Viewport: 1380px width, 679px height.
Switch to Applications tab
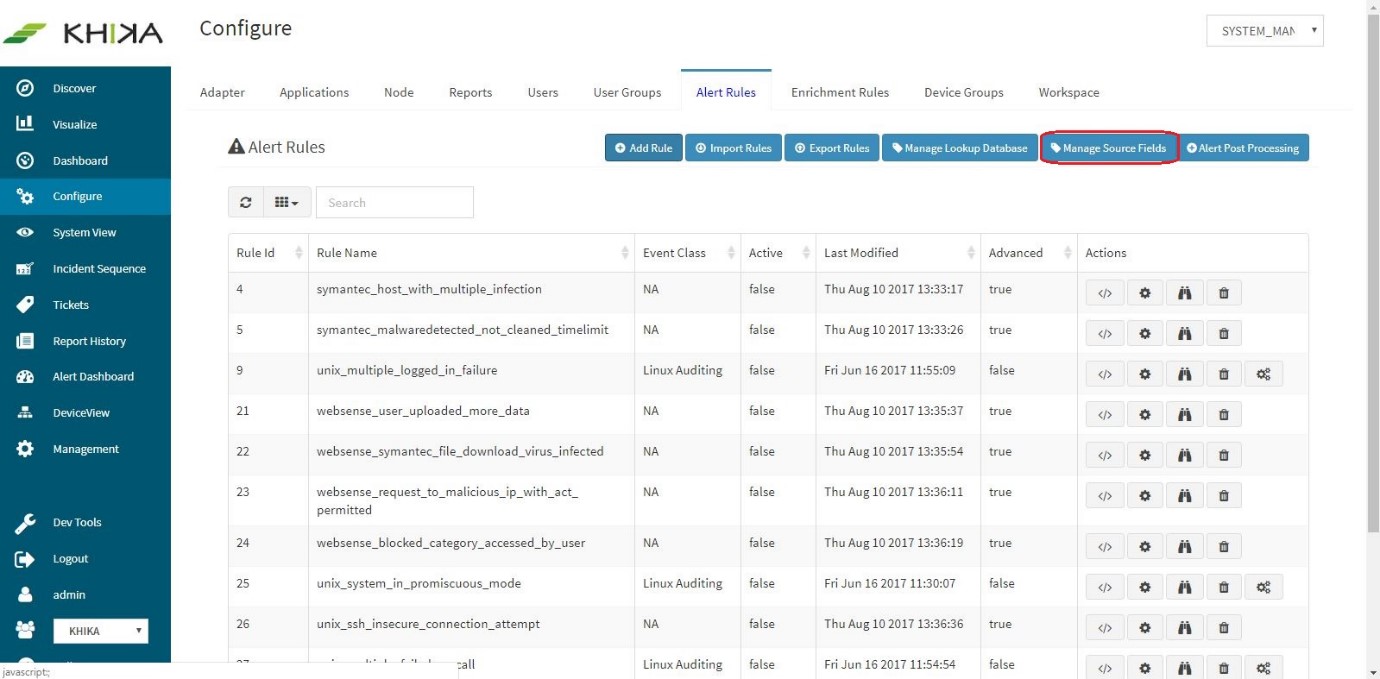[314, 92]
